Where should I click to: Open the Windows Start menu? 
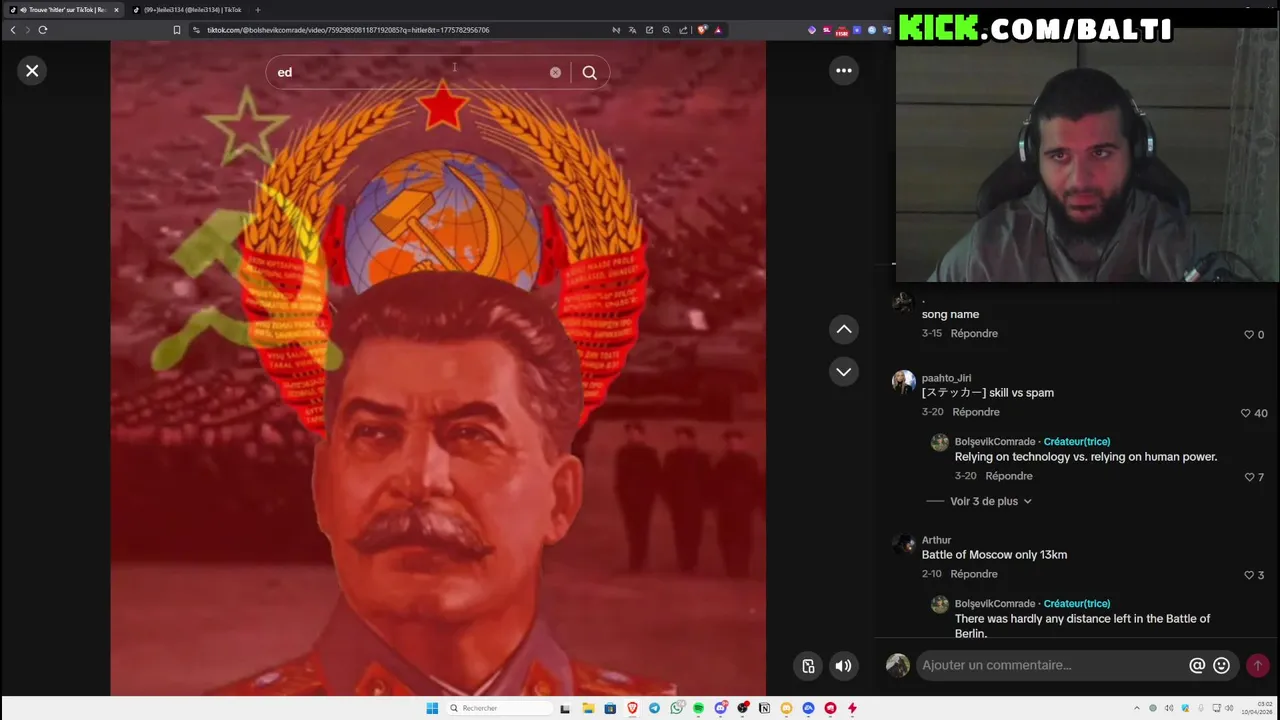(432, 708)
